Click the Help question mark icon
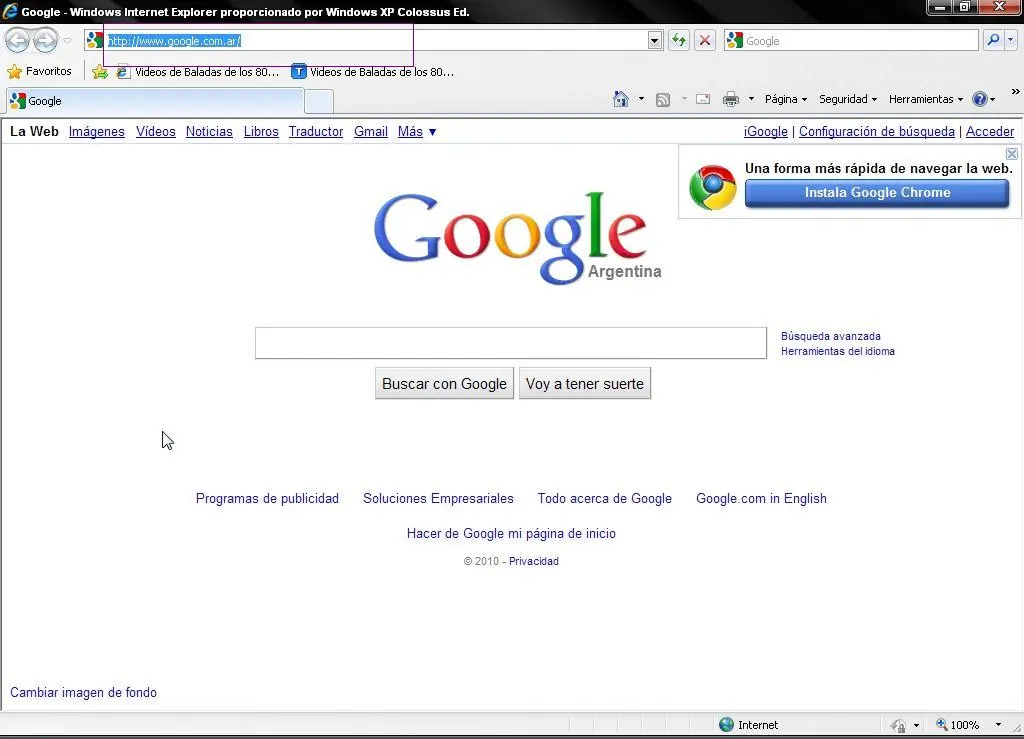Viewport: 1024px width, 739px height. pyautogui.click(x=980, y=99)
